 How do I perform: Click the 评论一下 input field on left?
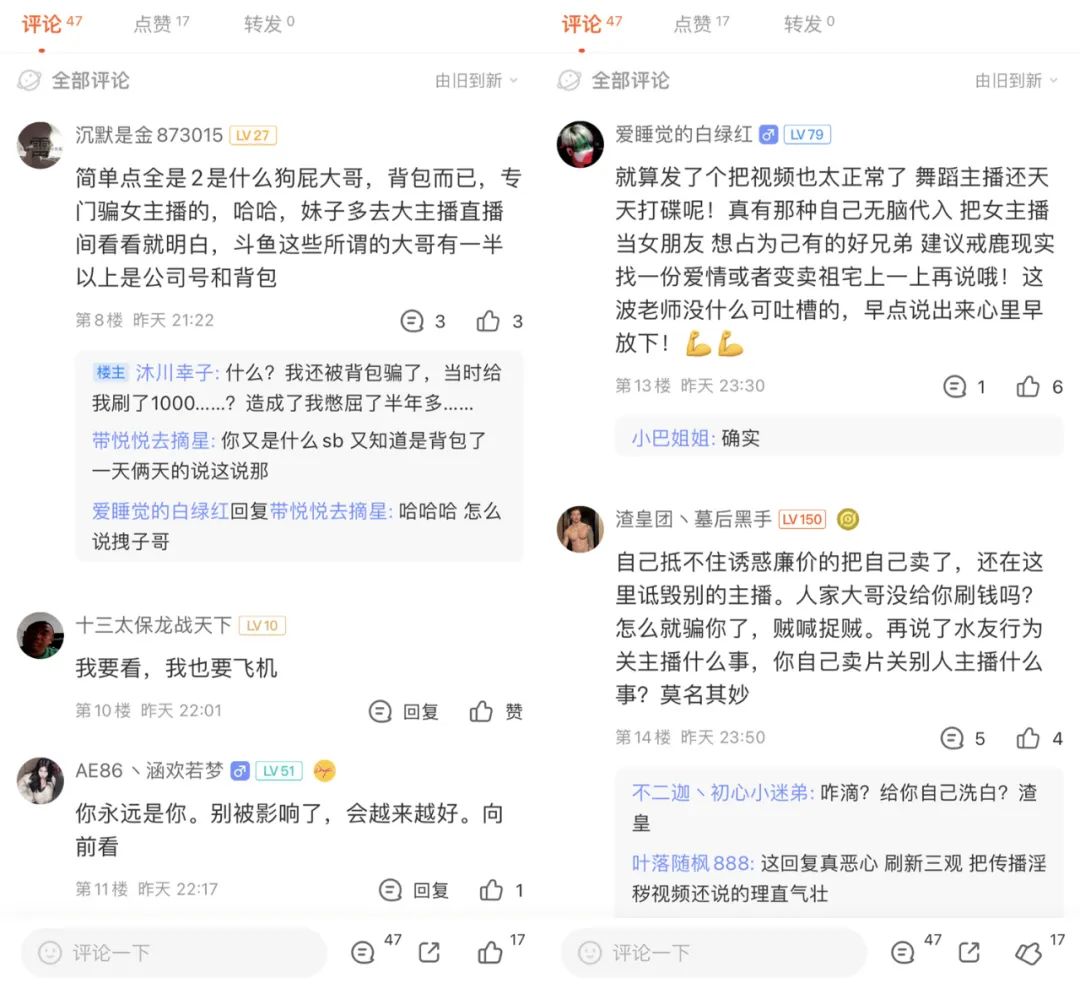point(174,952)
